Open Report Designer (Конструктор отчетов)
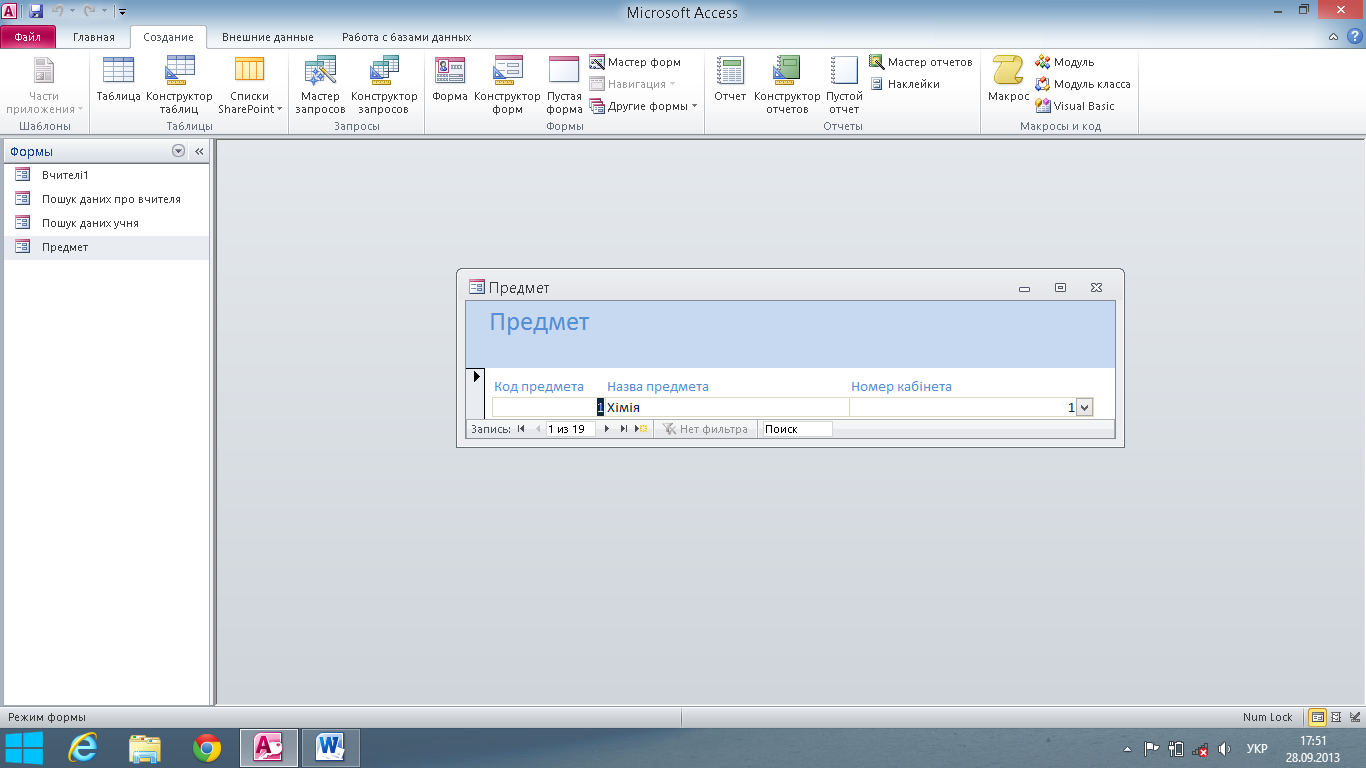This screenshot has width=1366, height=768. point(787,85)
